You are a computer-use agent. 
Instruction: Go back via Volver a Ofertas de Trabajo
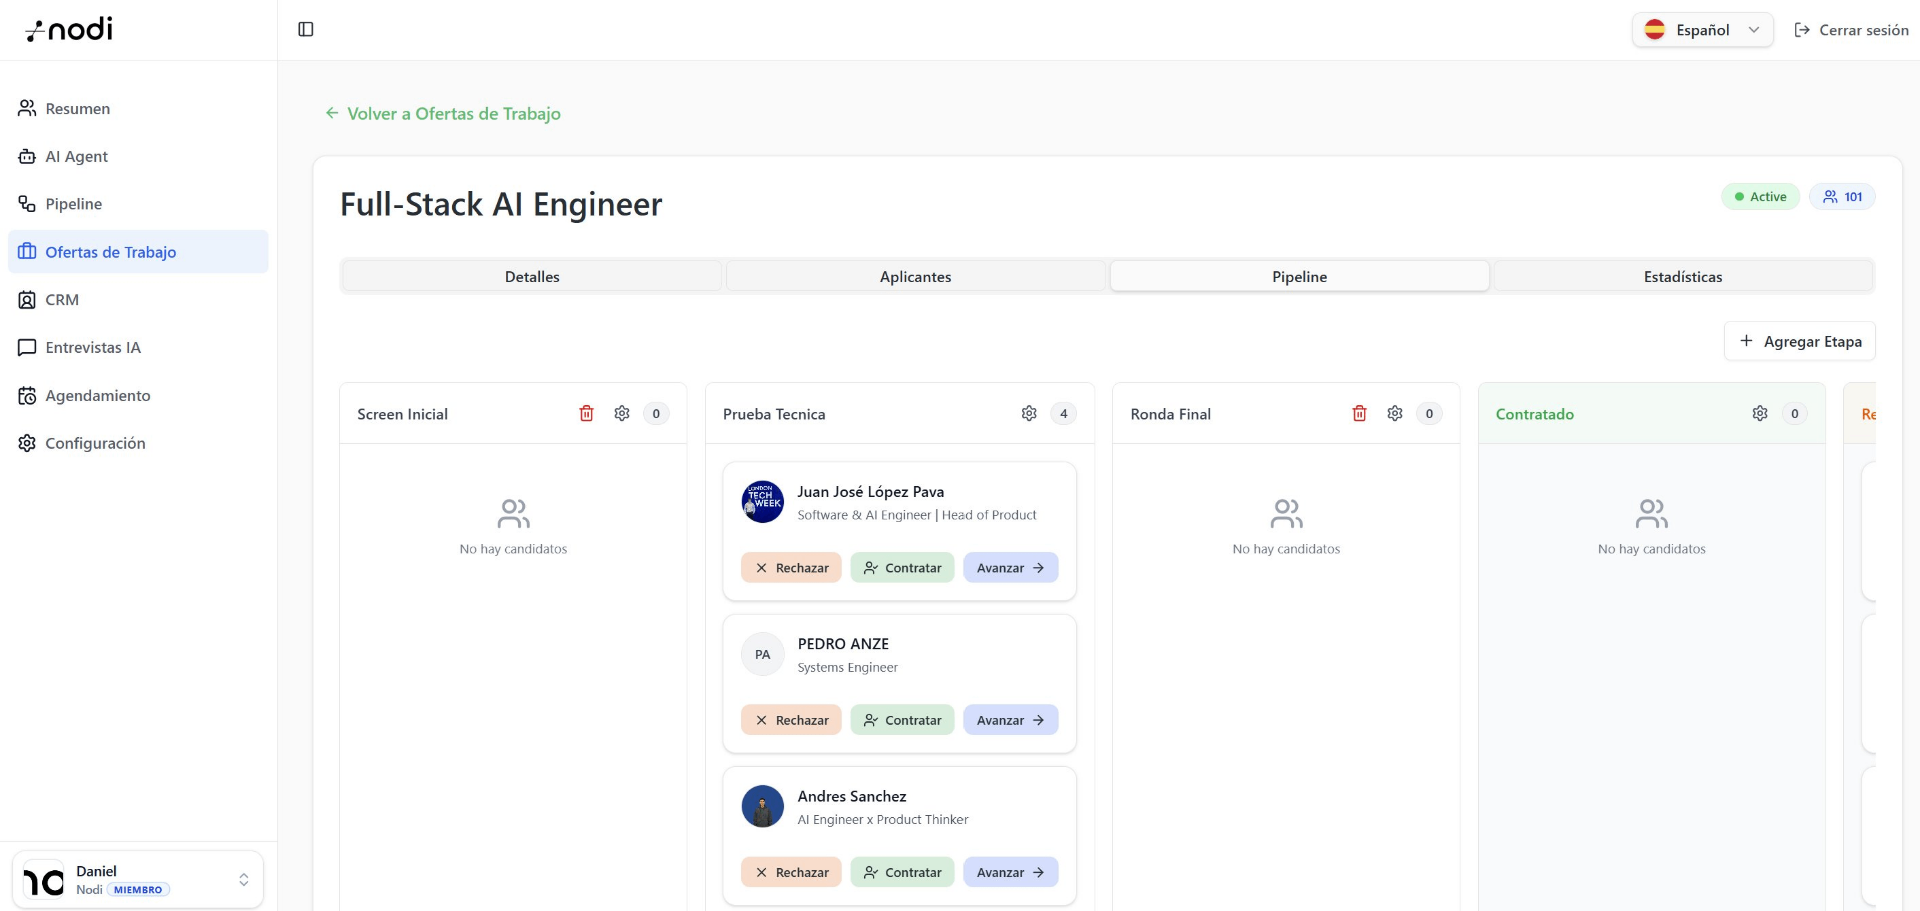pyautogui.click(x=443, y=114)
